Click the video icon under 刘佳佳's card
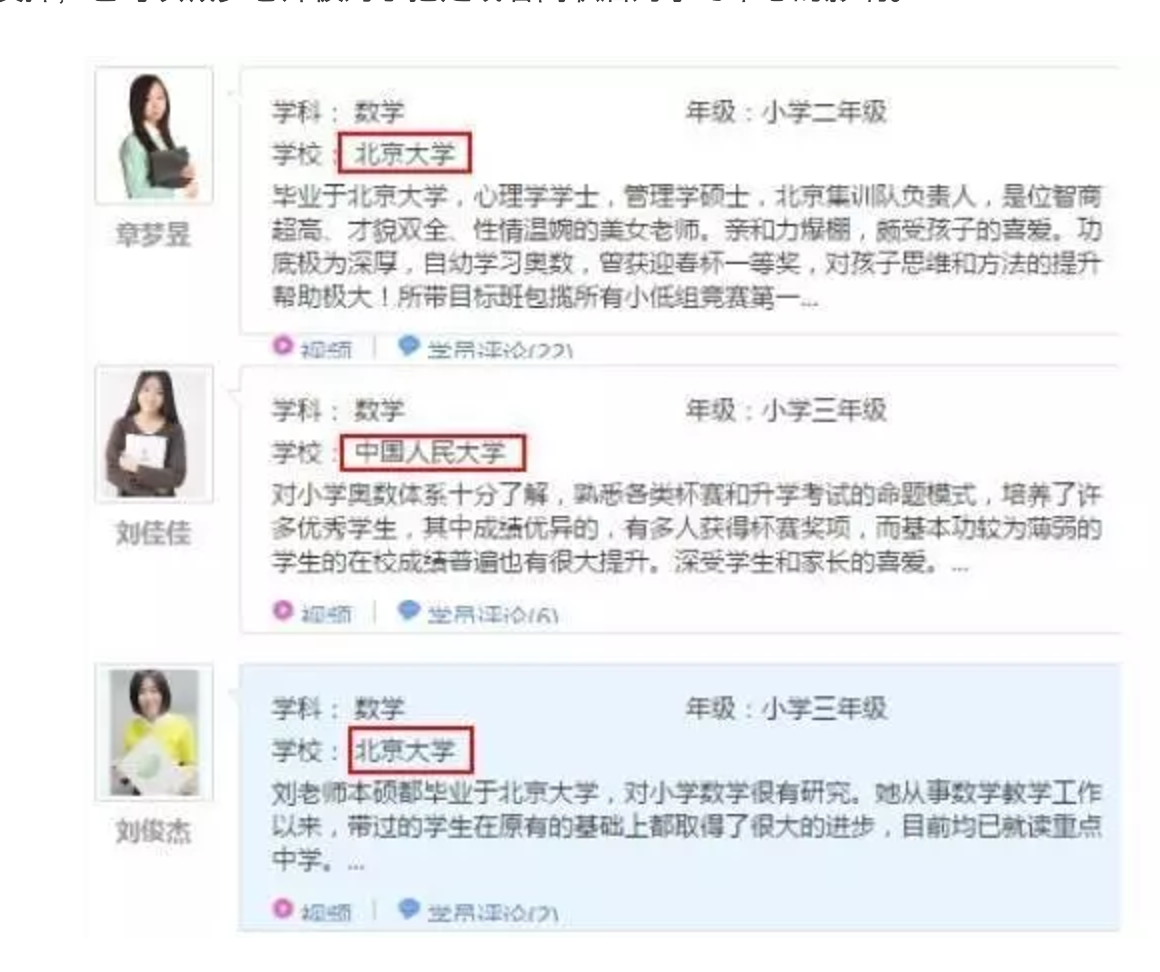The height and width of the screenshot is (972, 1160). (x=283, y=610)
